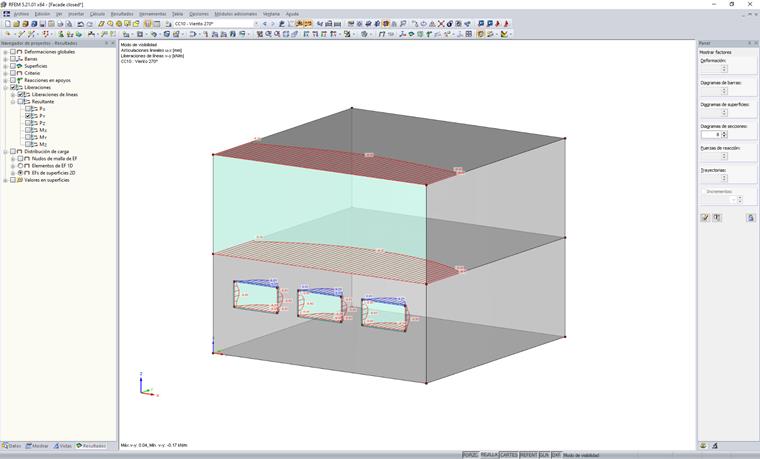
Task: Expand the Deformaciones globales tree node
Action: [6, 52]
